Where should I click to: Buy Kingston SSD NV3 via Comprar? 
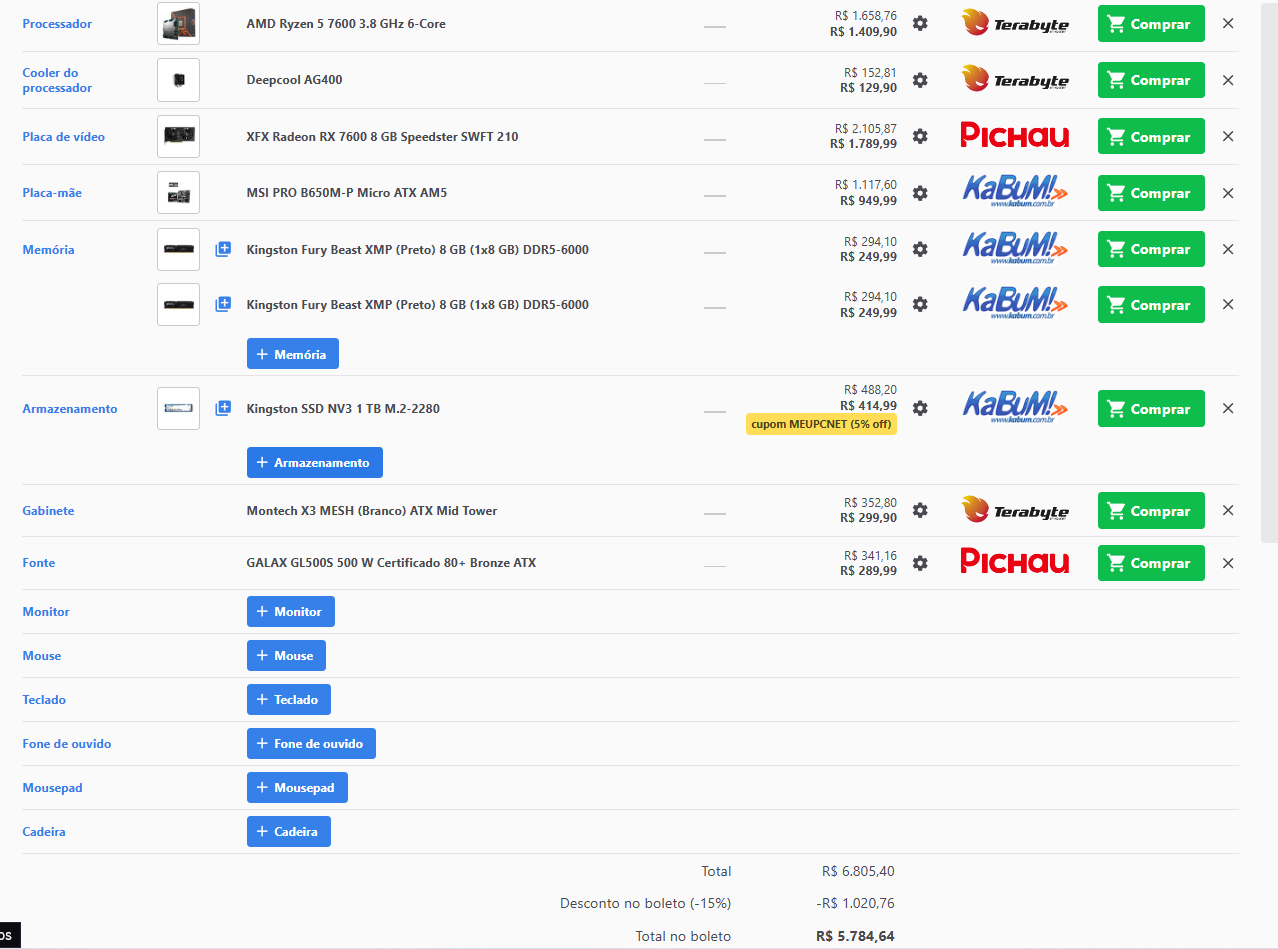(1151, 409)
